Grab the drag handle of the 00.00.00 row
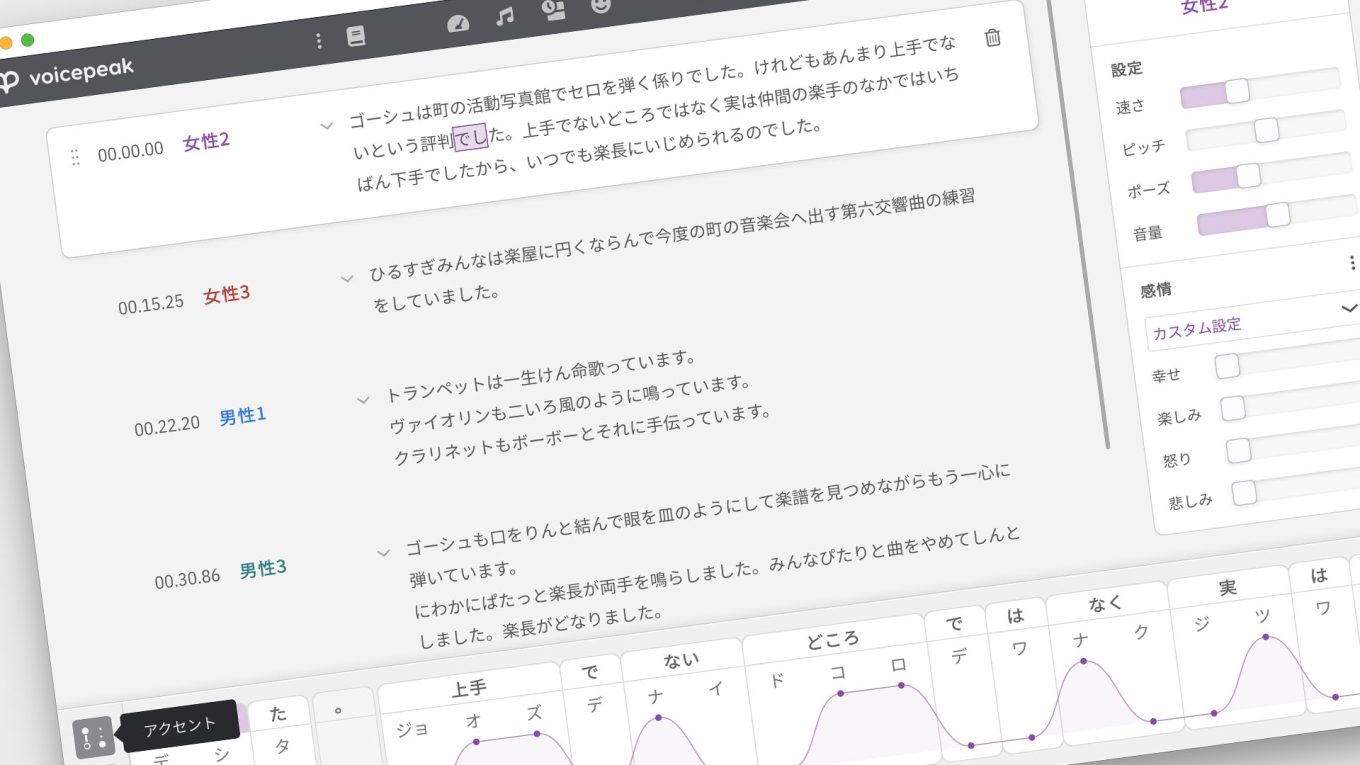The image size is (1360, 765). (x=75, y=157)
